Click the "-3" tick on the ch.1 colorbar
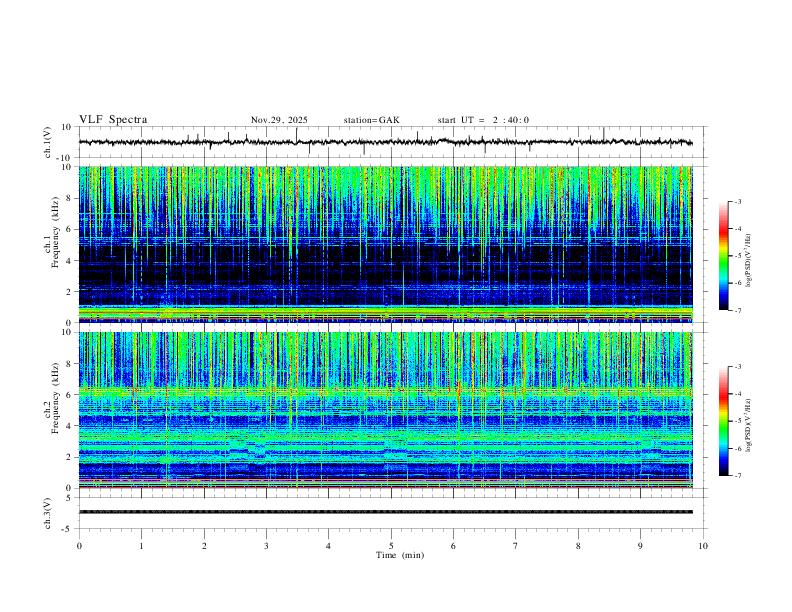This screenshot has width=792, height=612. coord(738,201)
